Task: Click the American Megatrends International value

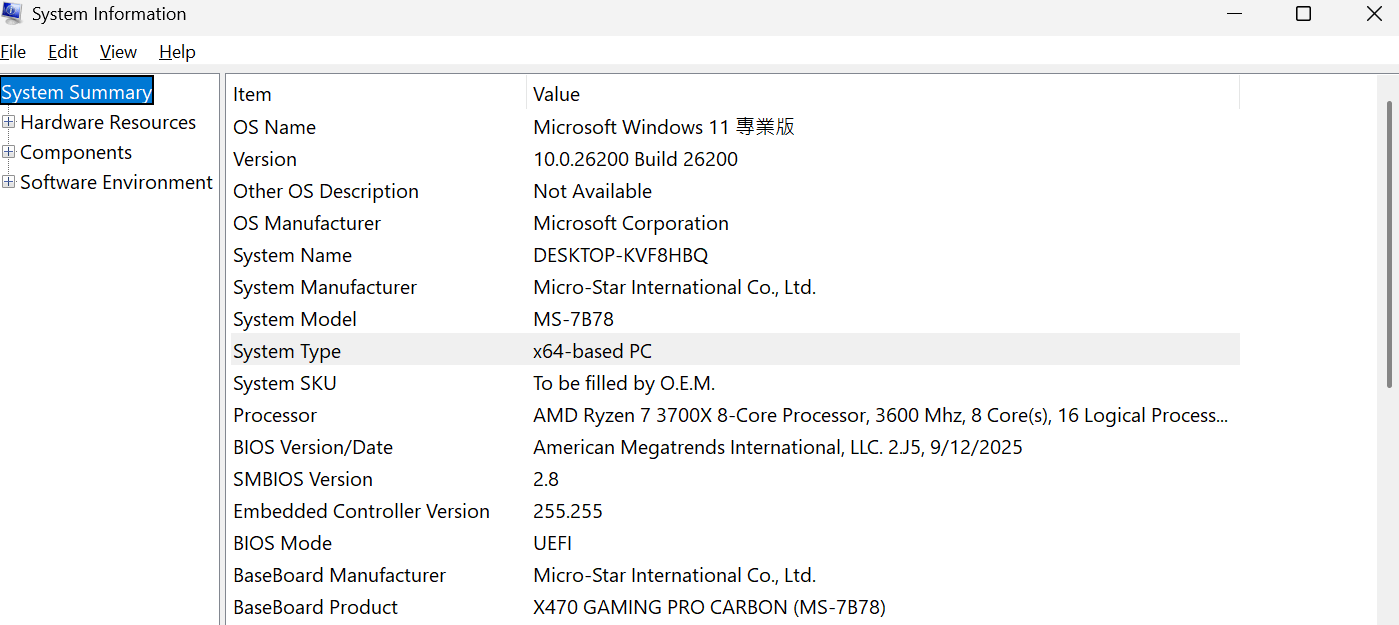Action: pyautogui.click(x=778, y=447)
